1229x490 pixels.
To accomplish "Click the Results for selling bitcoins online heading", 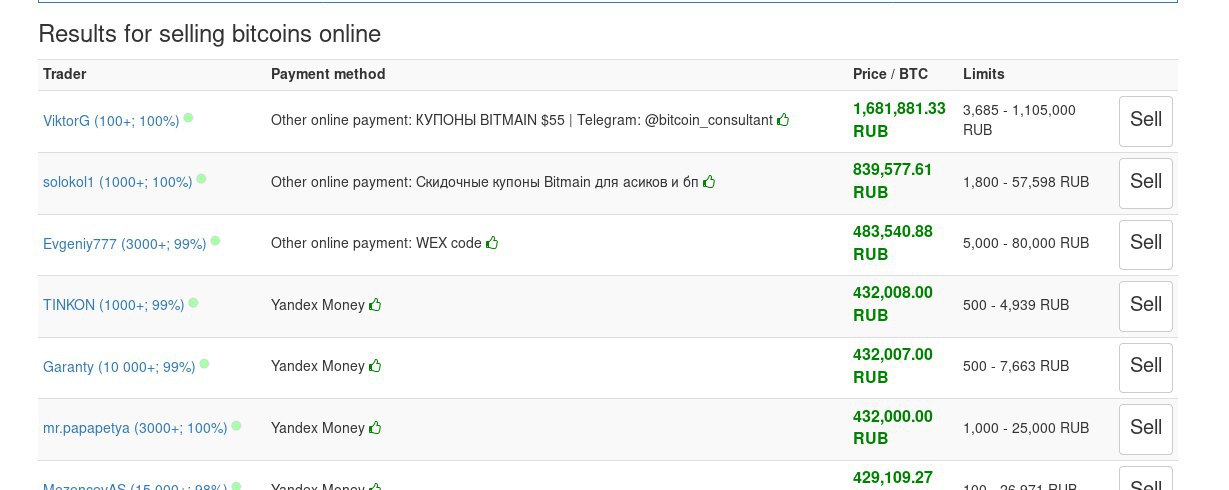I will [209, 34].
